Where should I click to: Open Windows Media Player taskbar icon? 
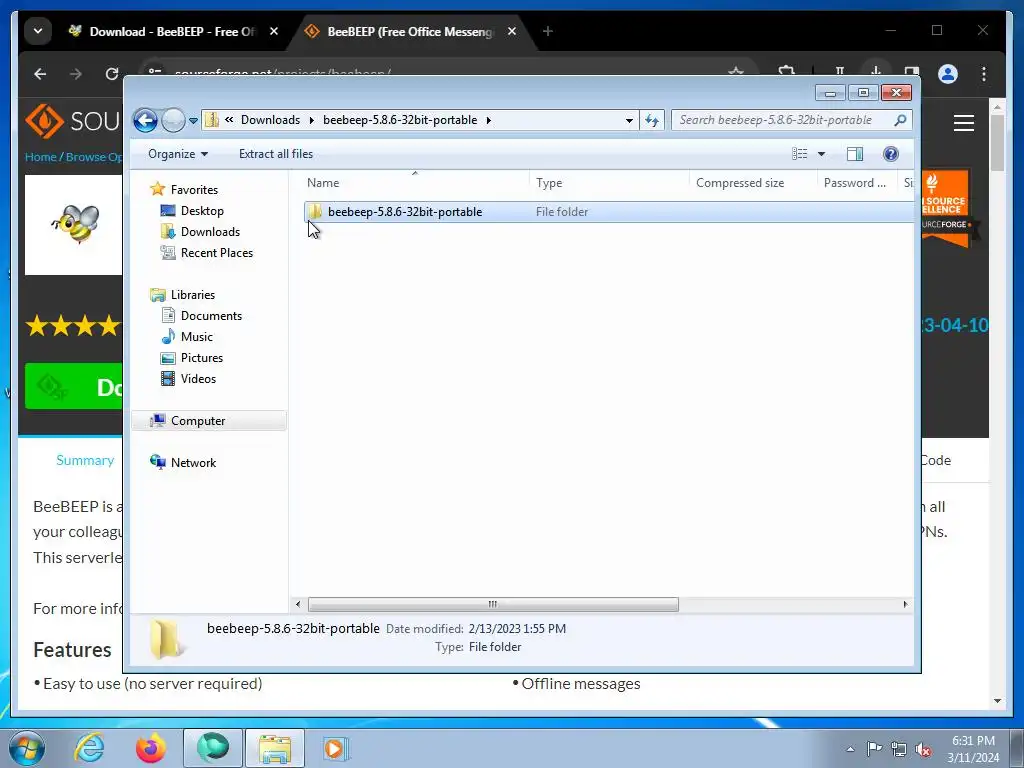pyautogui.click(x=336, y=748)
